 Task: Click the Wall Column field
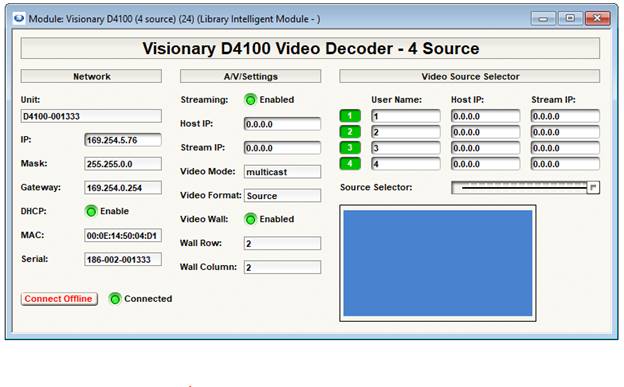(x=282, y=267)
